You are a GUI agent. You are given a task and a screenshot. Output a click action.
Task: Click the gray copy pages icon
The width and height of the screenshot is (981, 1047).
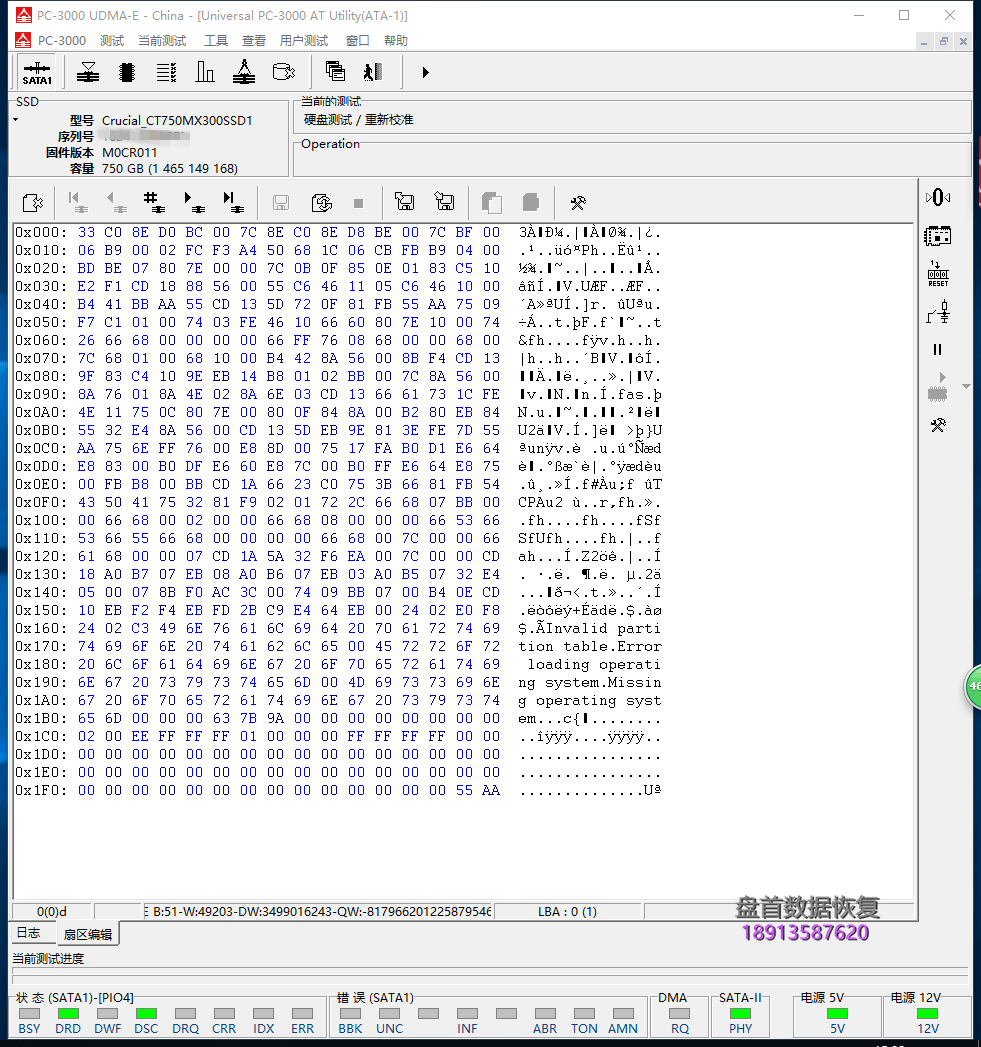click(x=492, y=202)
